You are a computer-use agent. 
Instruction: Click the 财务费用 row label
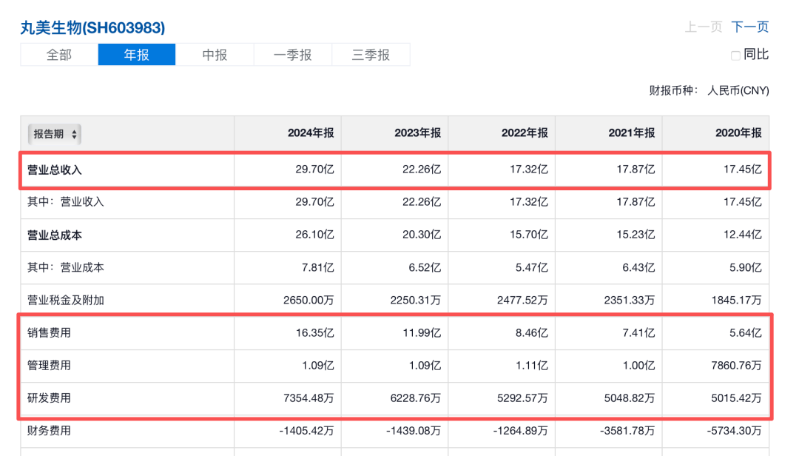tap(49, 431)
